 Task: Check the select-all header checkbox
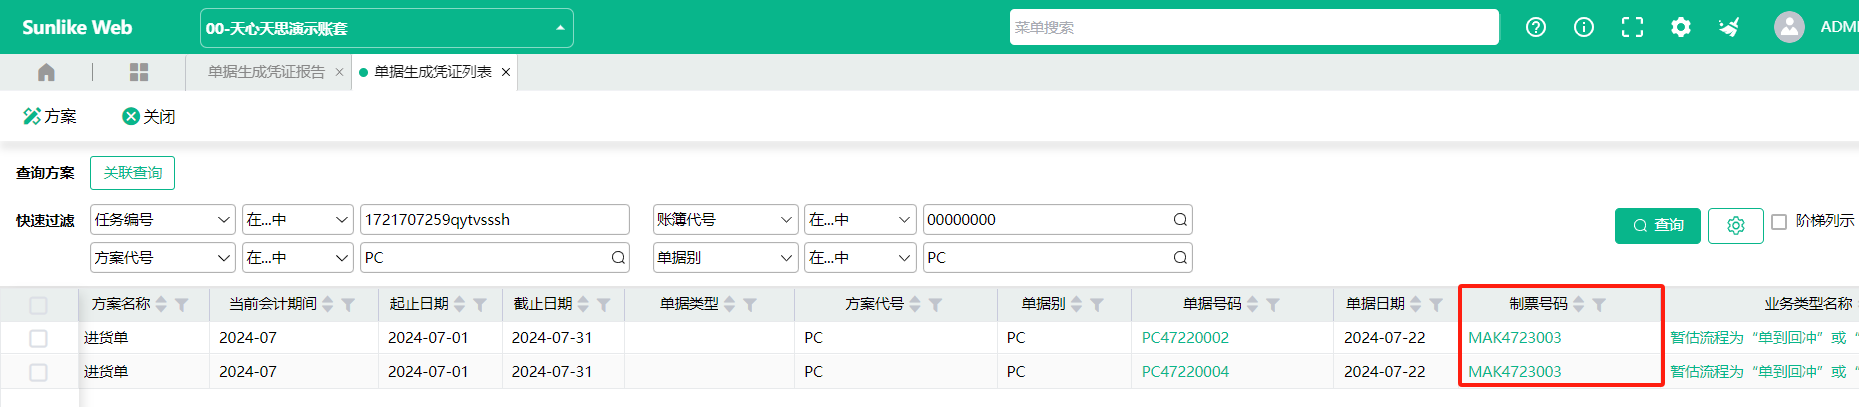coord(38,305)
